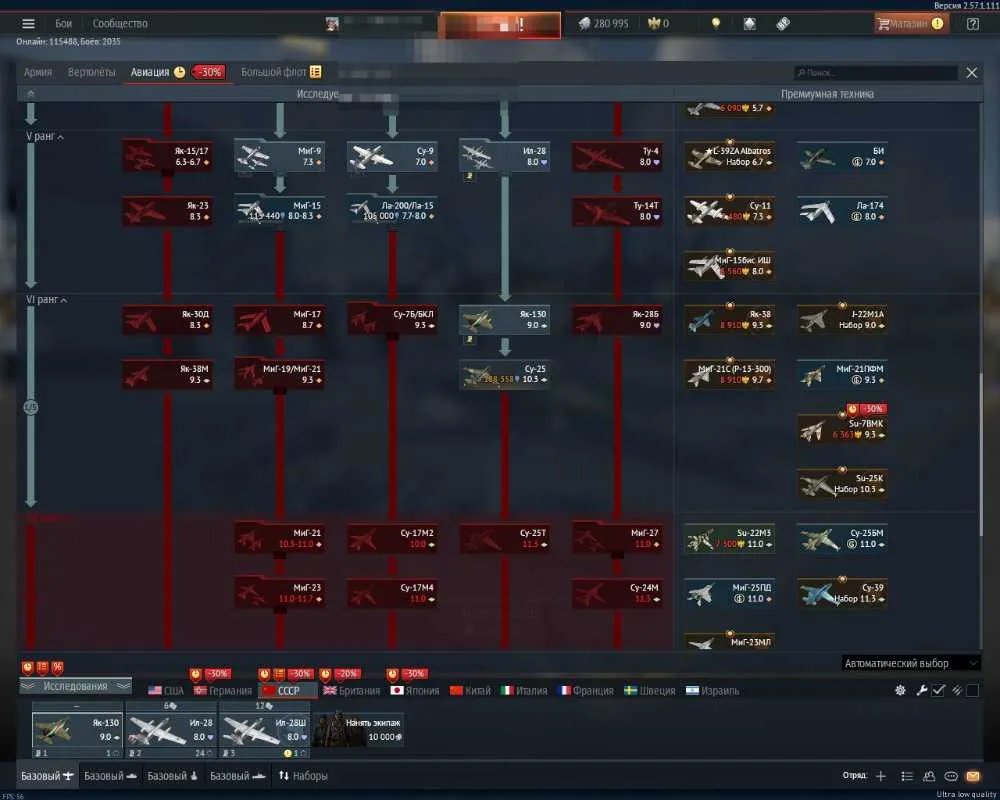1000x800 pixels.
Task: Expand the Исследования panel
Action: pyautogui.click(x=75, y=686)
